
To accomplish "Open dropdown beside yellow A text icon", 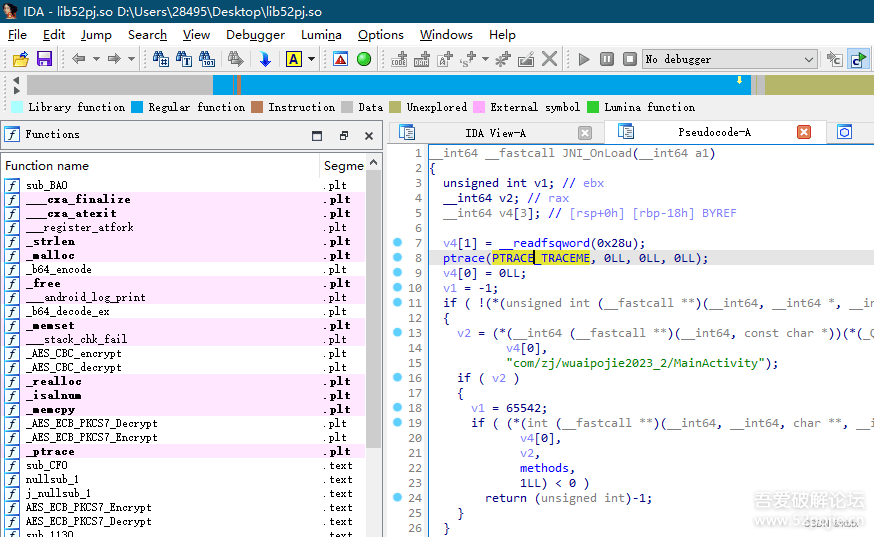I will point(312,59).
